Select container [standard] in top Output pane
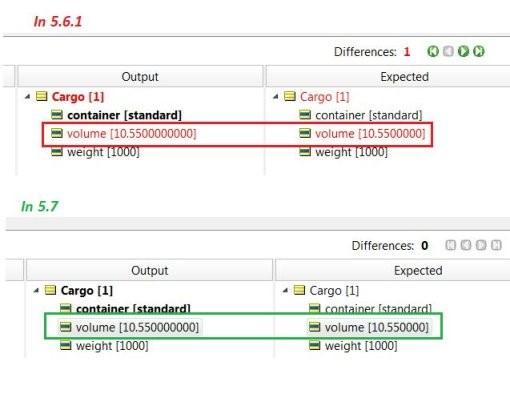 [124, 115]
